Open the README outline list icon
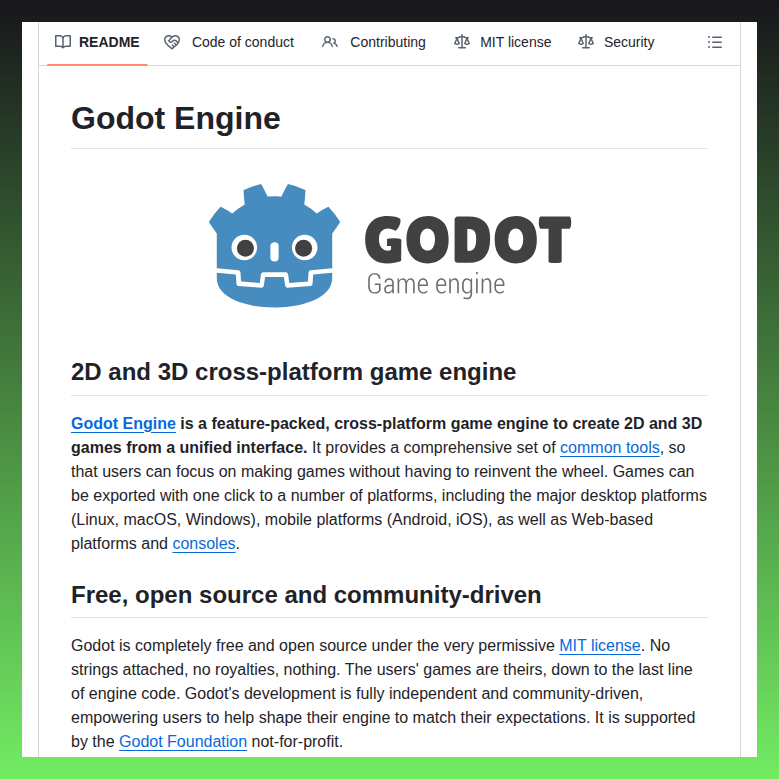779x779 pixels. (x=714, y=42)
